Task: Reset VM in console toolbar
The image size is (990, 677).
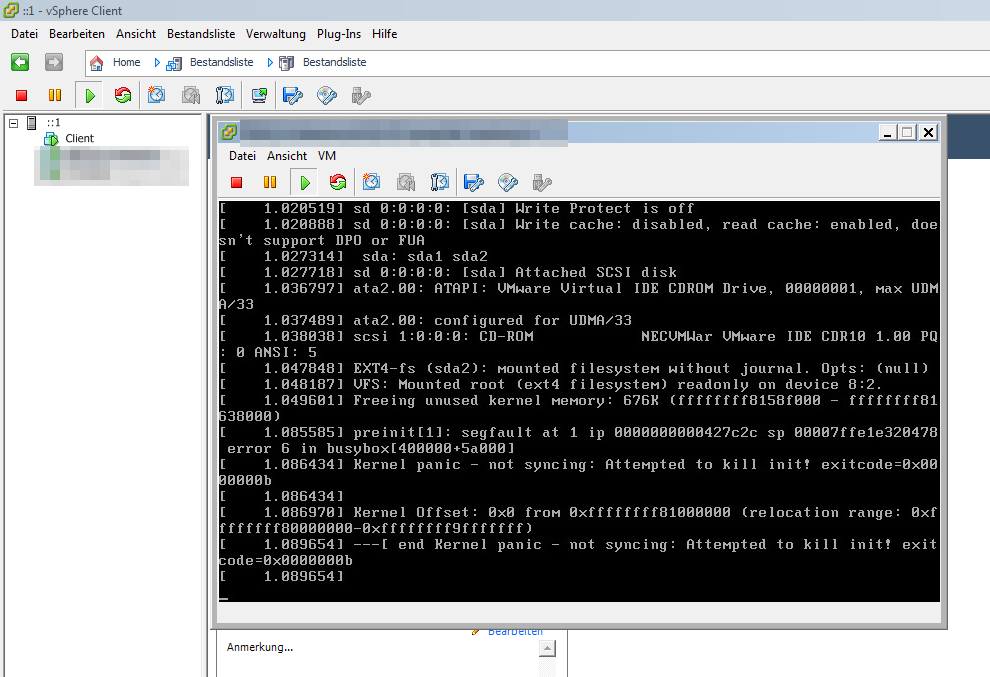Action: 338,183
